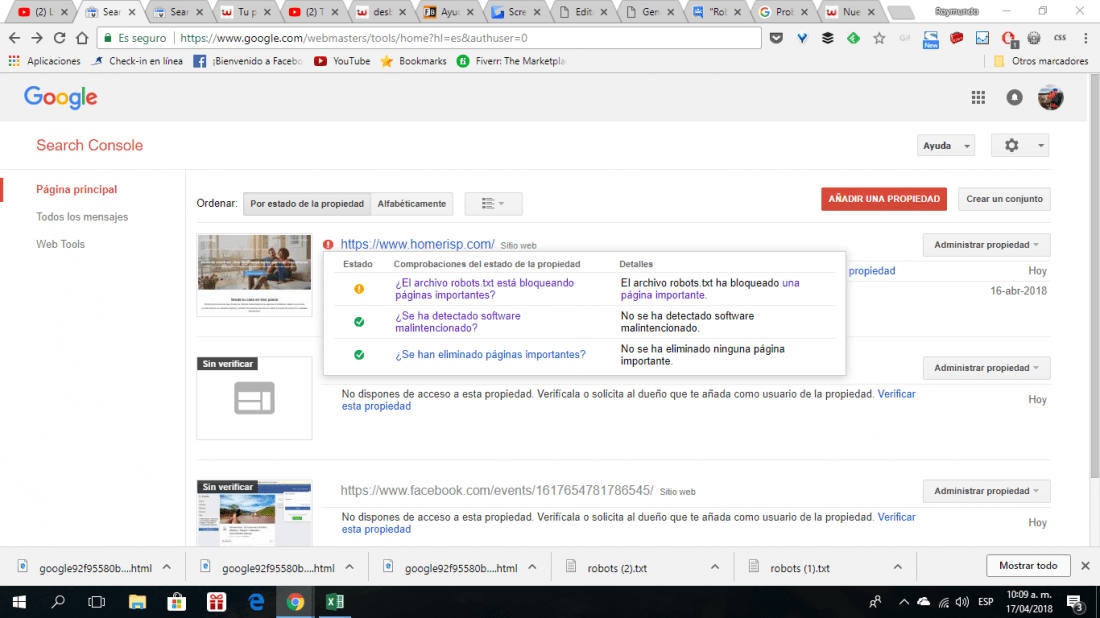Open the Ayuda dropdown

click(946, 145)
